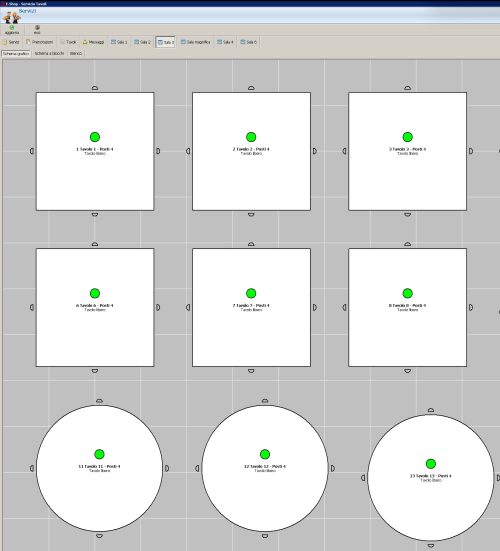This screenshot has width=500, height=551.
Task: Switch to the Sala 6 room tab
Action: [248, 42]
